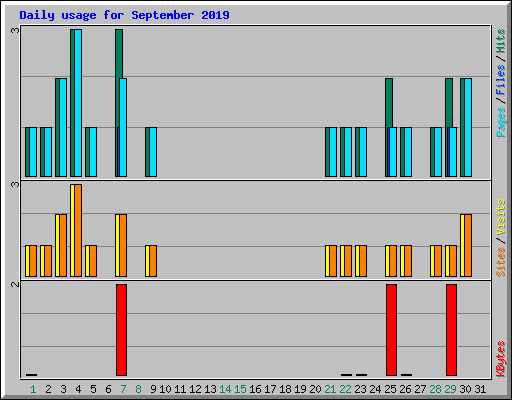The image size is (512, 400).
Task: Click the day label '6' on the x-axis
Action: coord(108,389)
